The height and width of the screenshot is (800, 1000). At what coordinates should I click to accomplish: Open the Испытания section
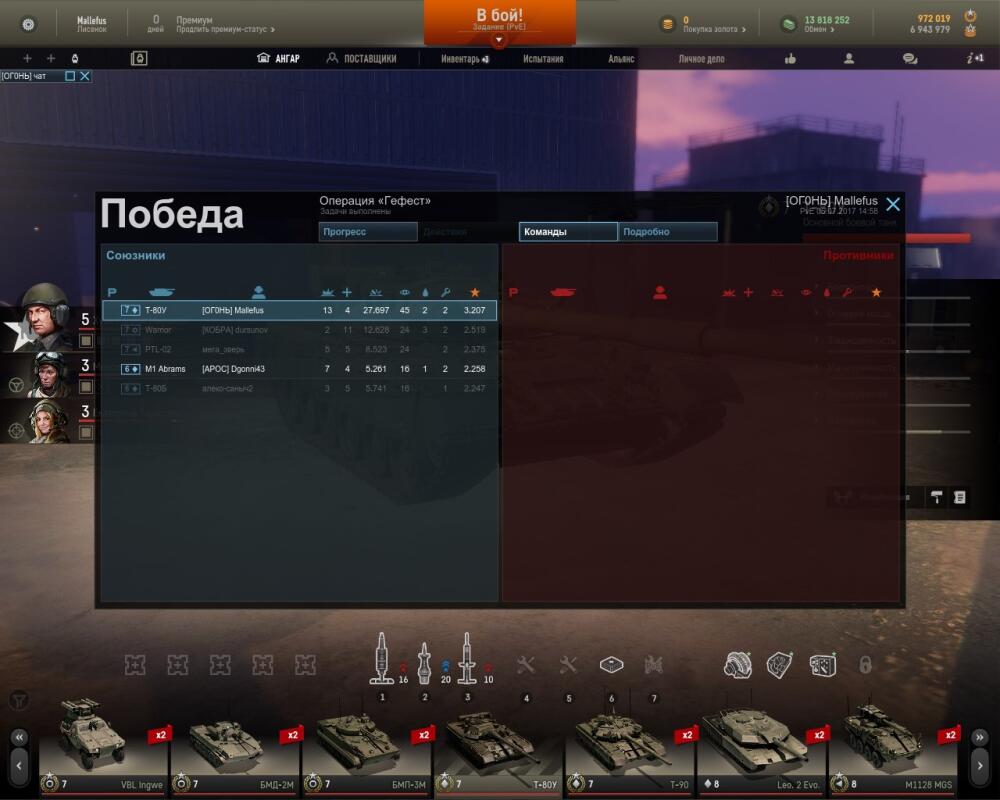[543, 59]
